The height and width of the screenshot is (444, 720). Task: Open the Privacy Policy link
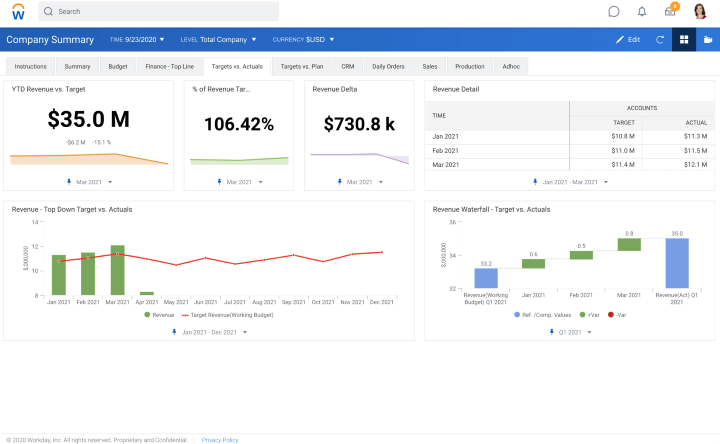click(220, 440)
